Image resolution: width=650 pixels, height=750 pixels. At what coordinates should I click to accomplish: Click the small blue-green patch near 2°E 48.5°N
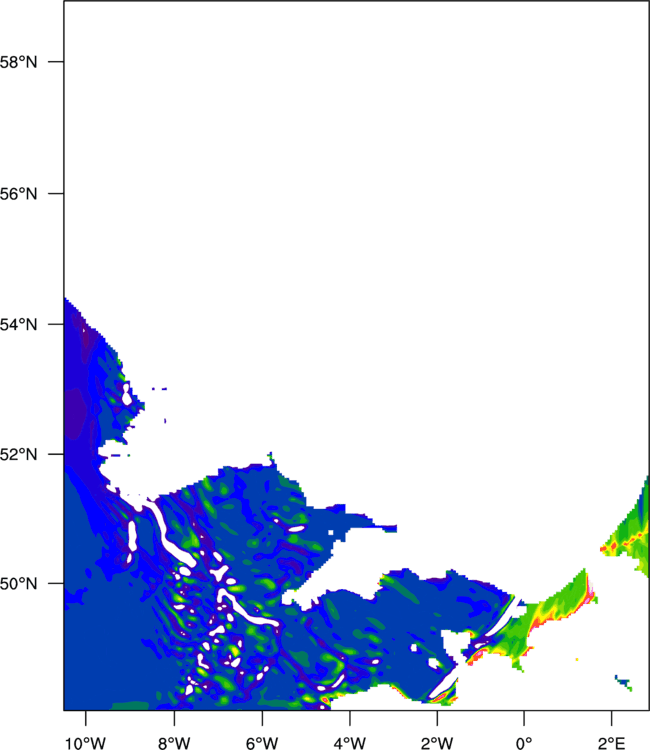point(624,683)
